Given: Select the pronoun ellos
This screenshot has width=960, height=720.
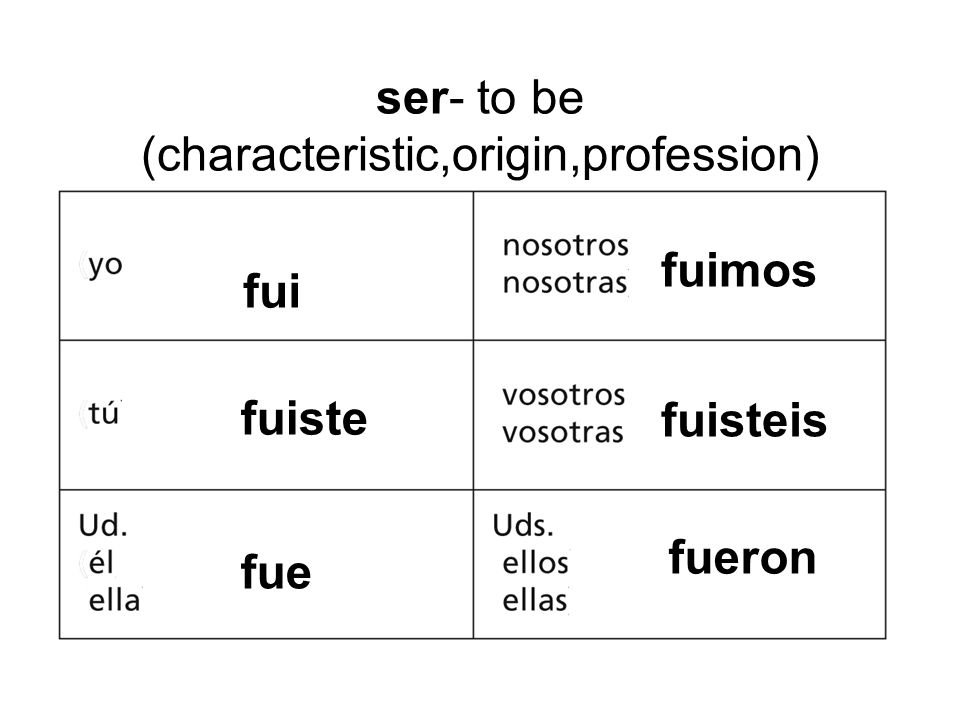Looking at the screenshot, I should pyautogui.click(x=536, y=563).
